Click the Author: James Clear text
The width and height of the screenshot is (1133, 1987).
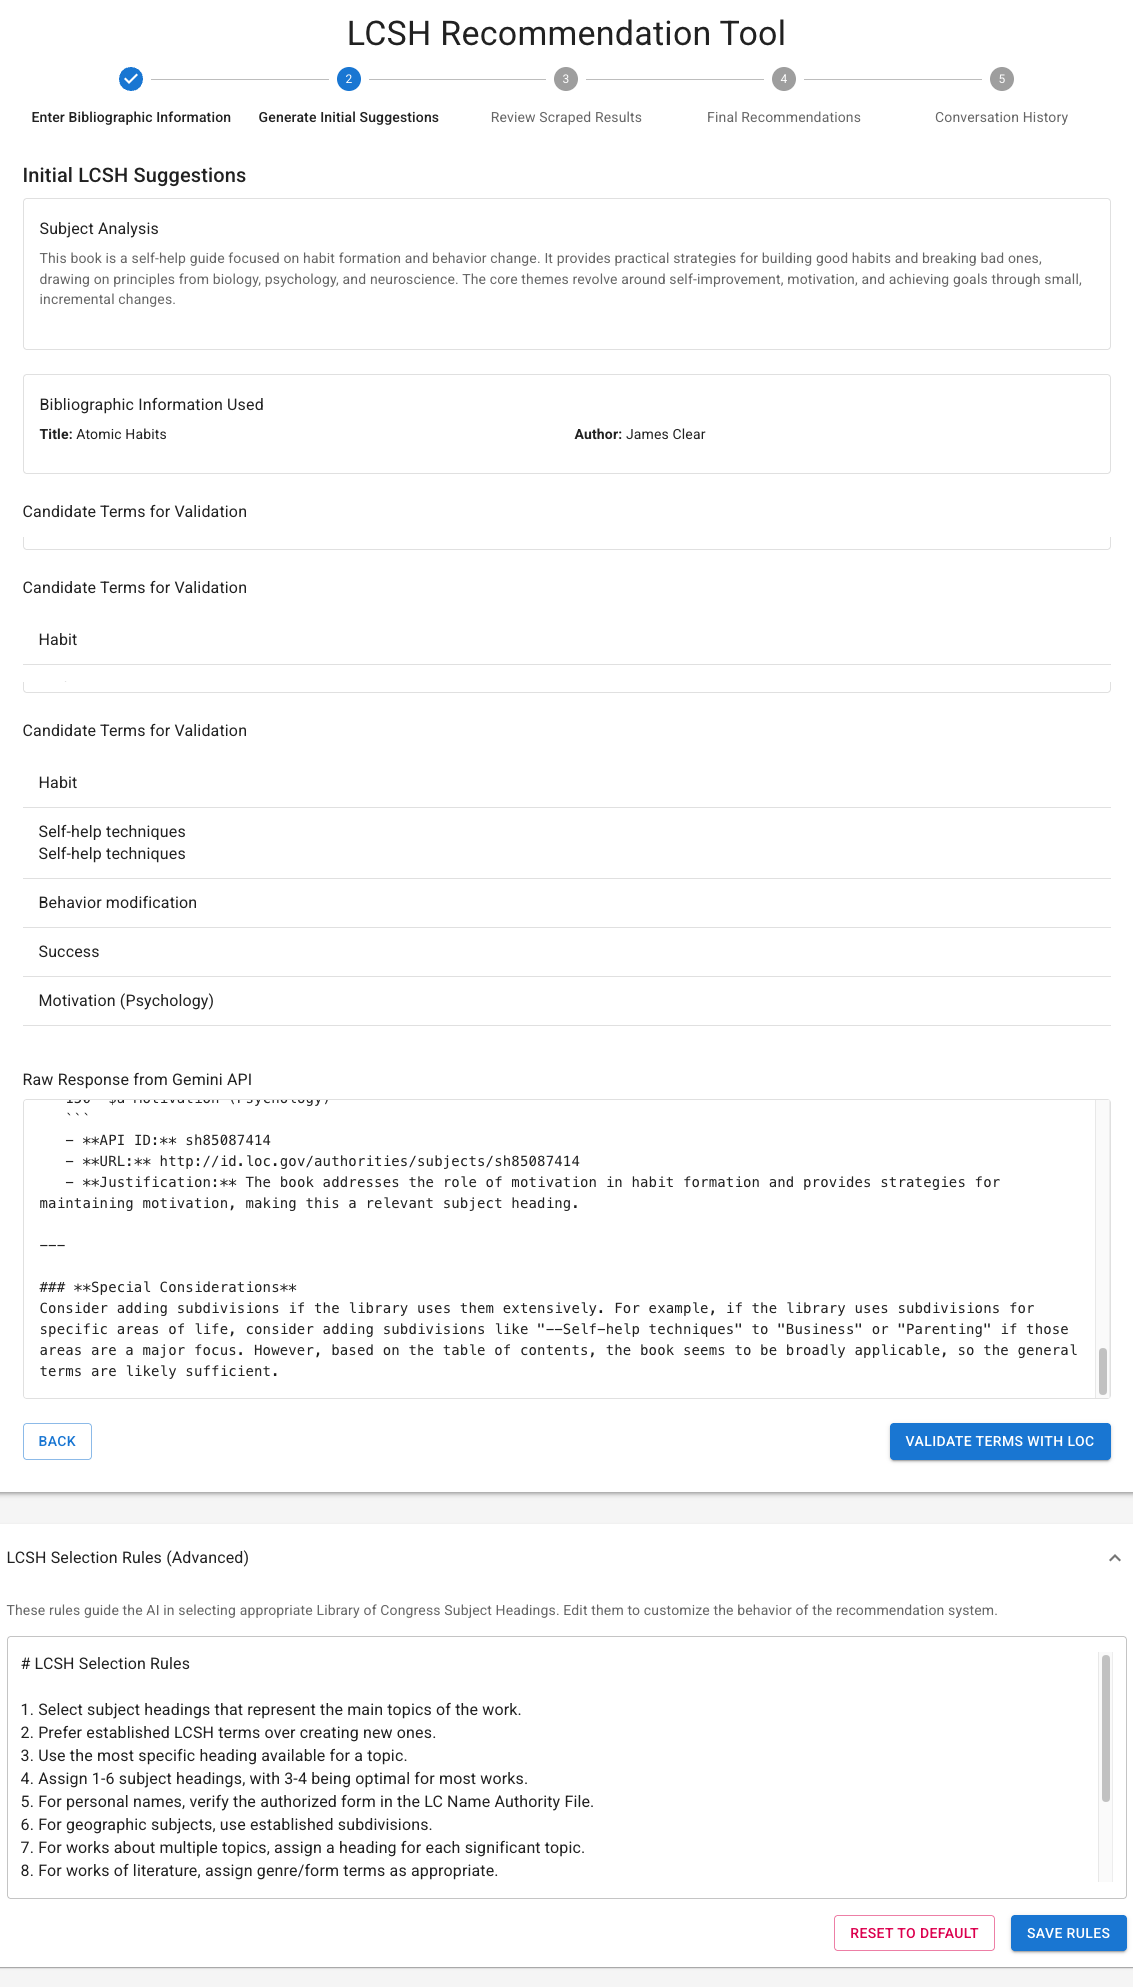tap(640, 434)
